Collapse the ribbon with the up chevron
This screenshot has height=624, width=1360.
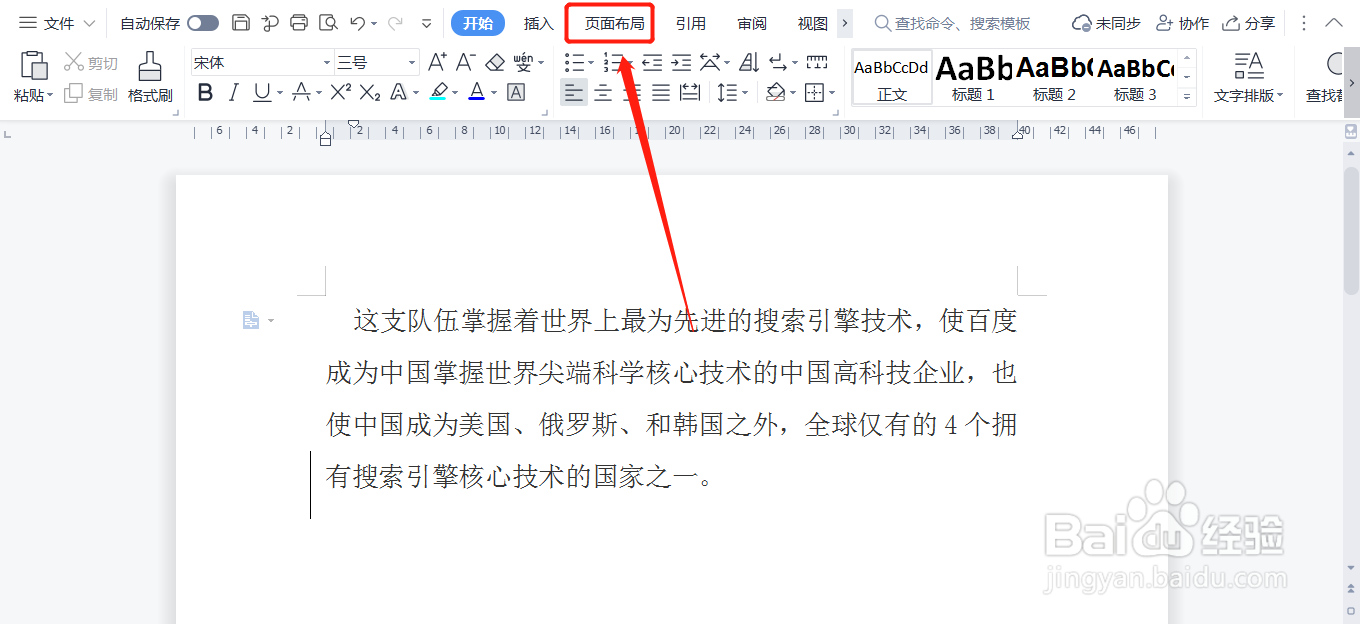click(1334, 23)
